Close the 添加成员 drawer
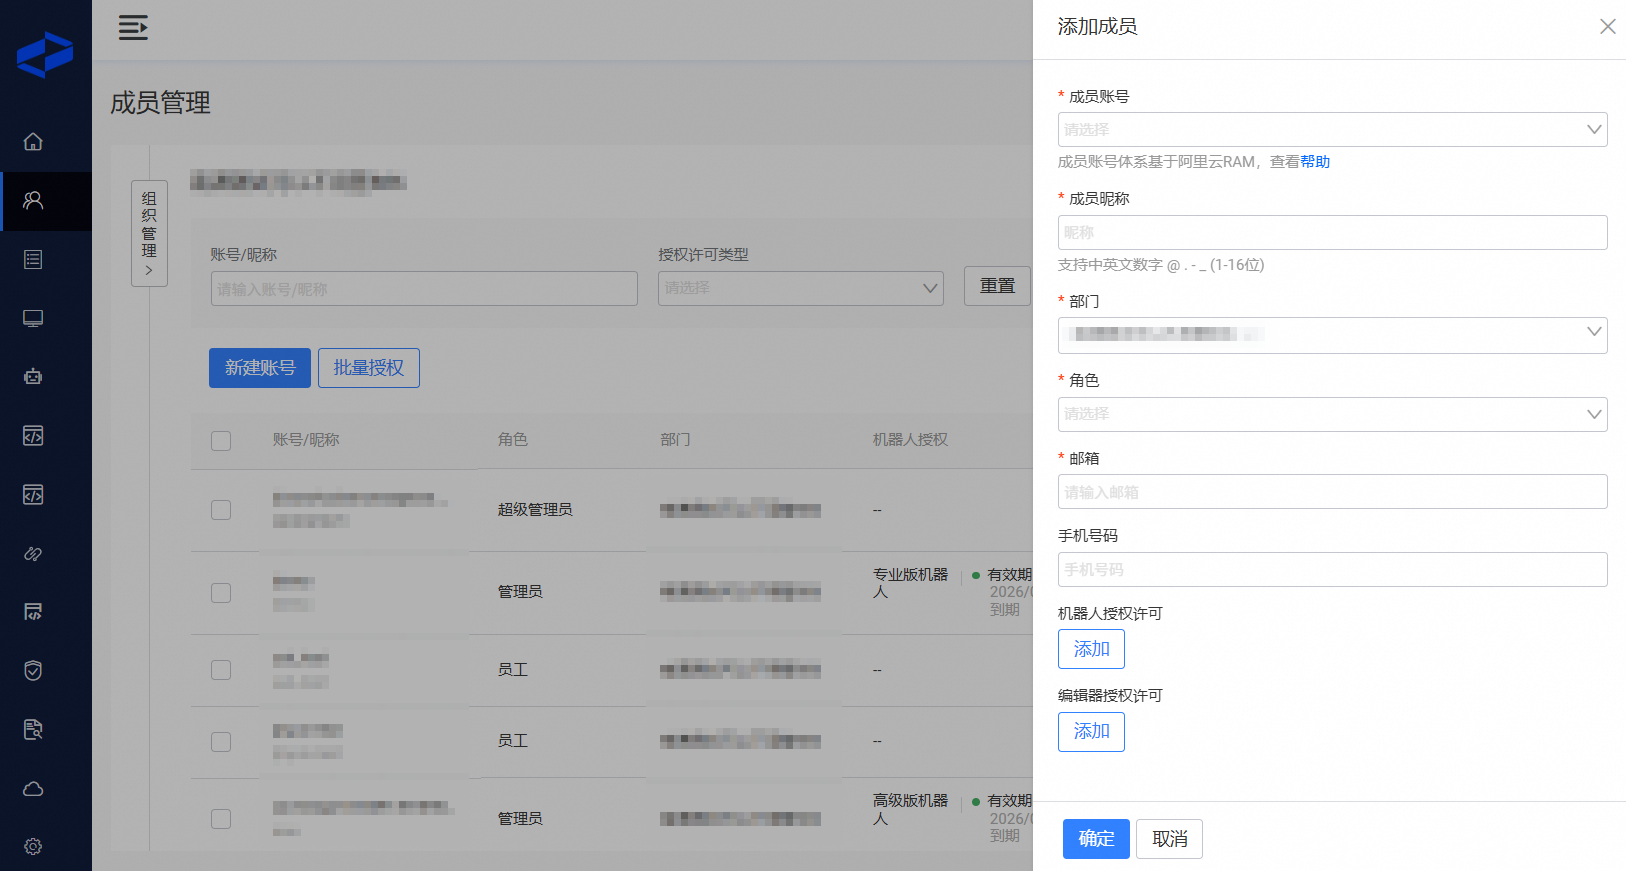Image resolution: width=1626 pixels, height=871 pixels. (1608, 27)
